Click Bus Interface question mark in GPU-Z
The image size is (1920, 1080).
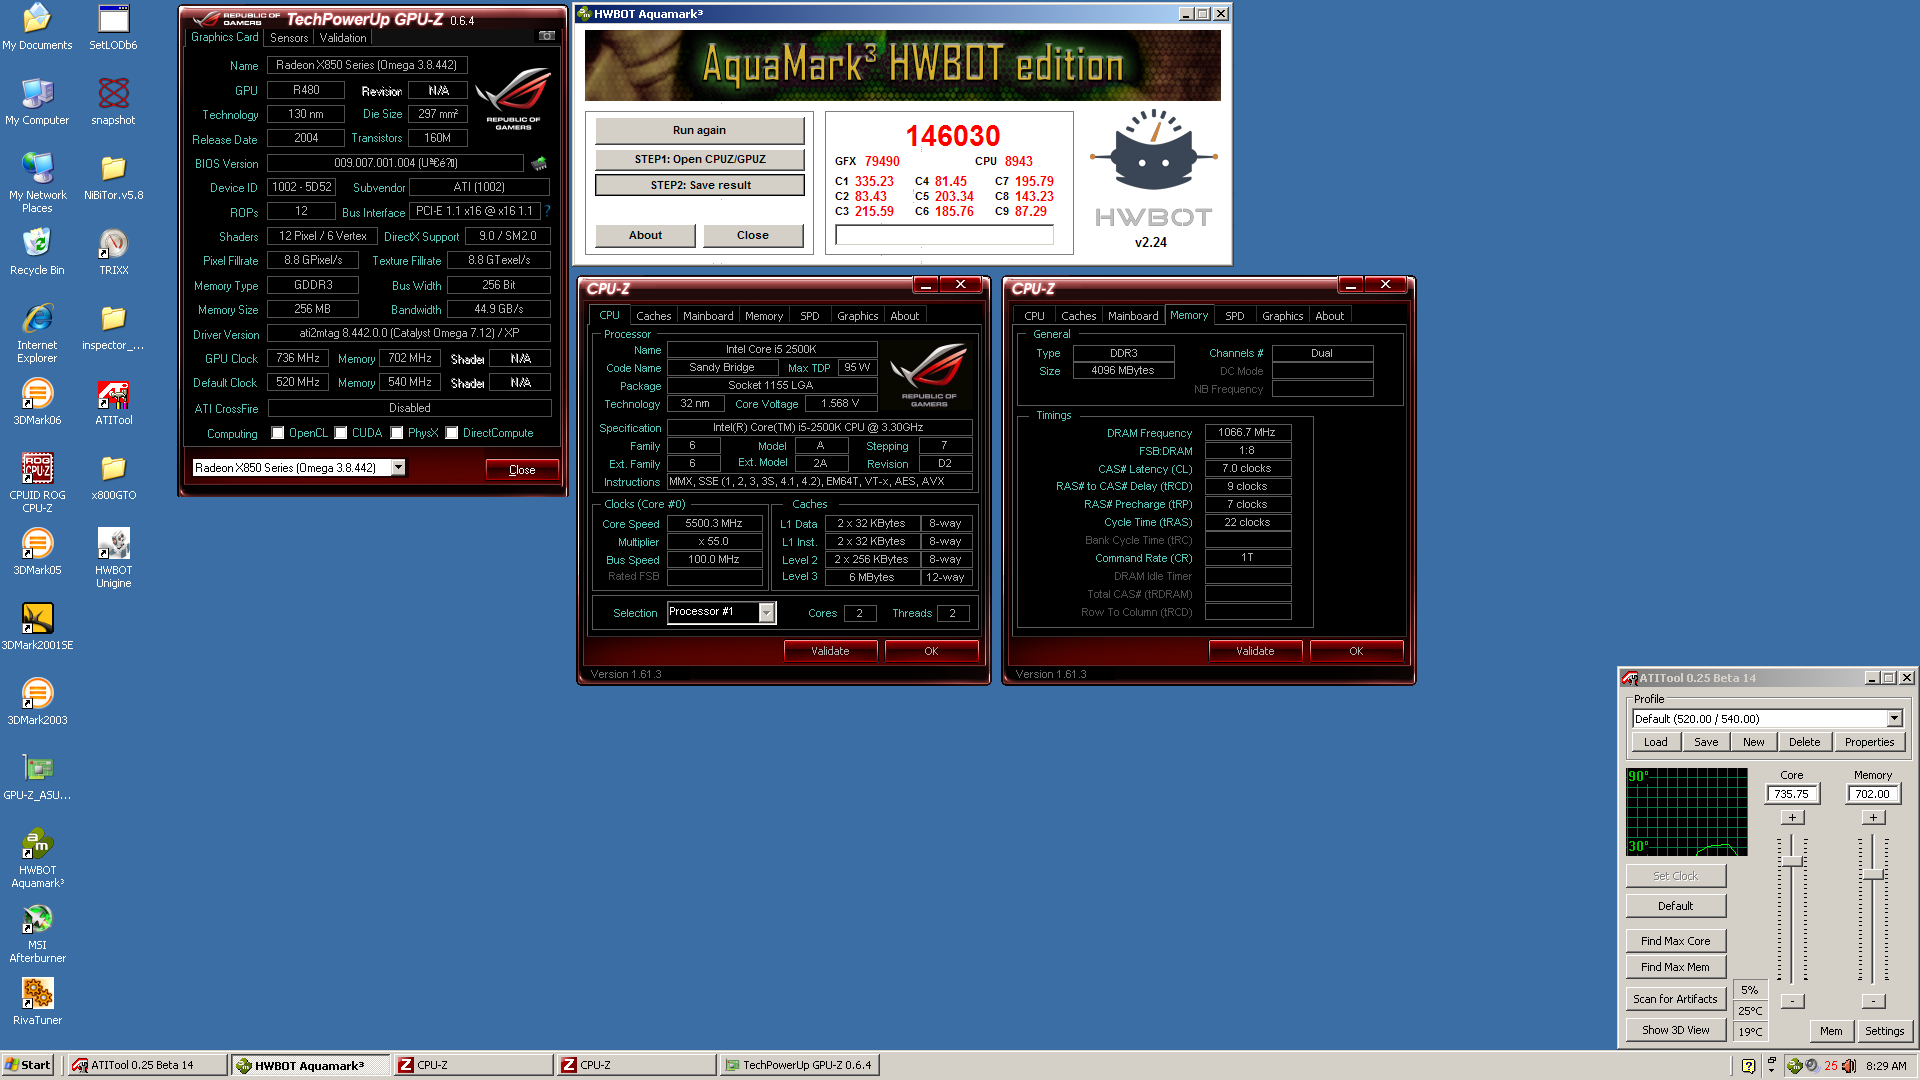547,211
